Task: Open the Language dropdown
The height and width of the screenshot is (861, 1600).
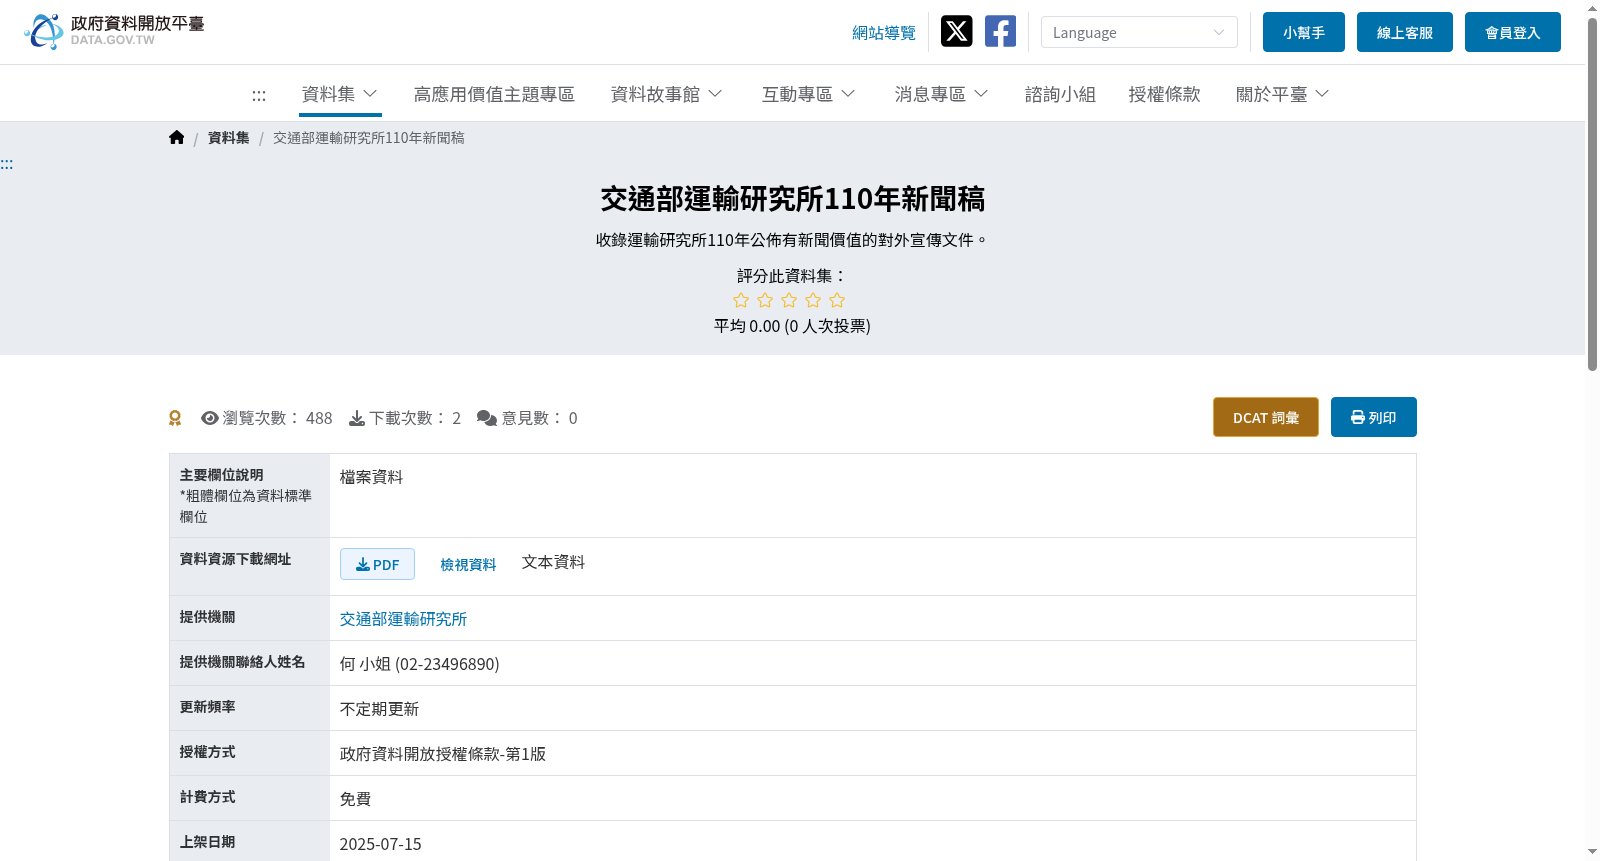Action: (x=1139, y=32)
